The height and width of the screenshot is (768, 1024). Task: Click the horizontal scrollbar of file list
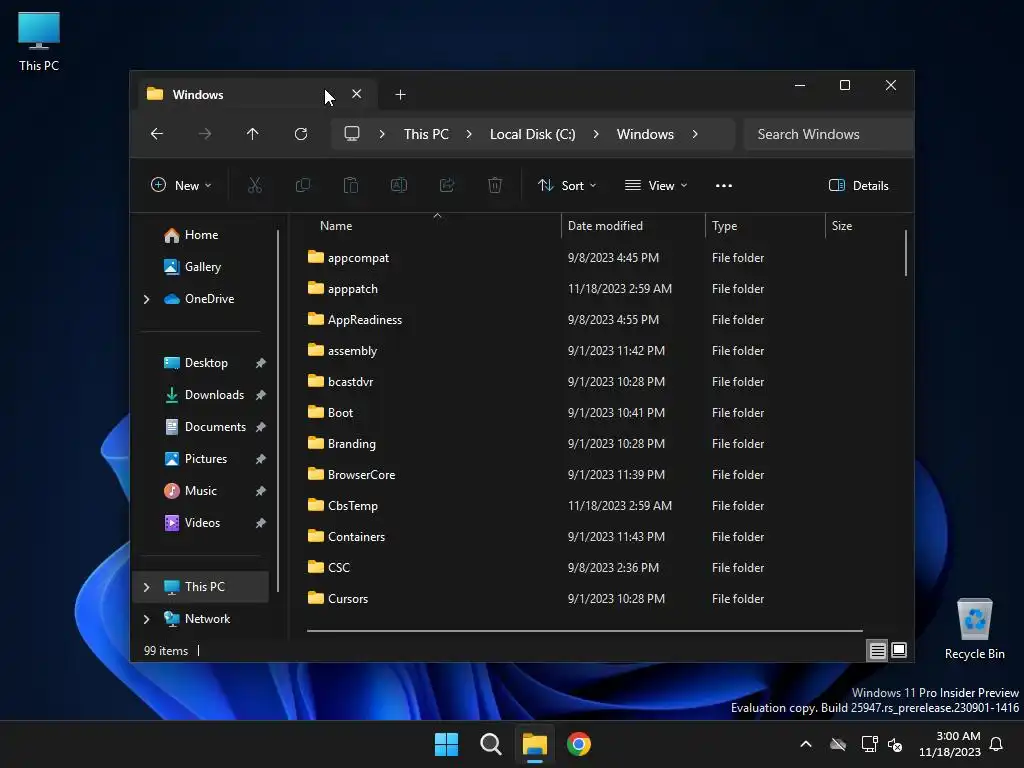(x=585, y=631)
